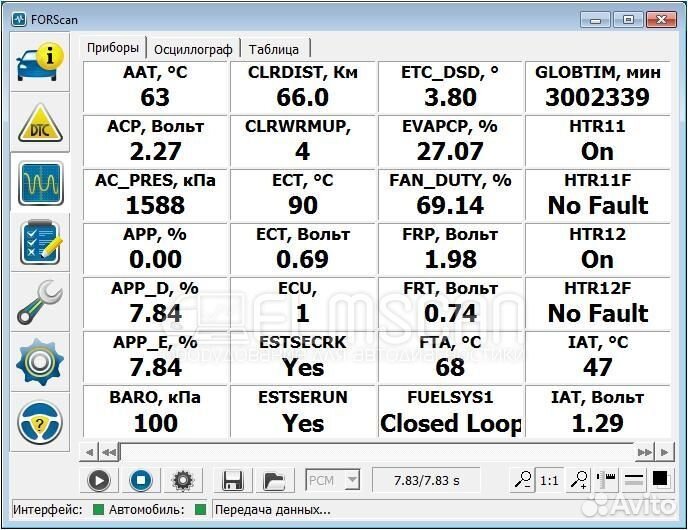Zoom in with magnifier plus icon

[579, 480]
